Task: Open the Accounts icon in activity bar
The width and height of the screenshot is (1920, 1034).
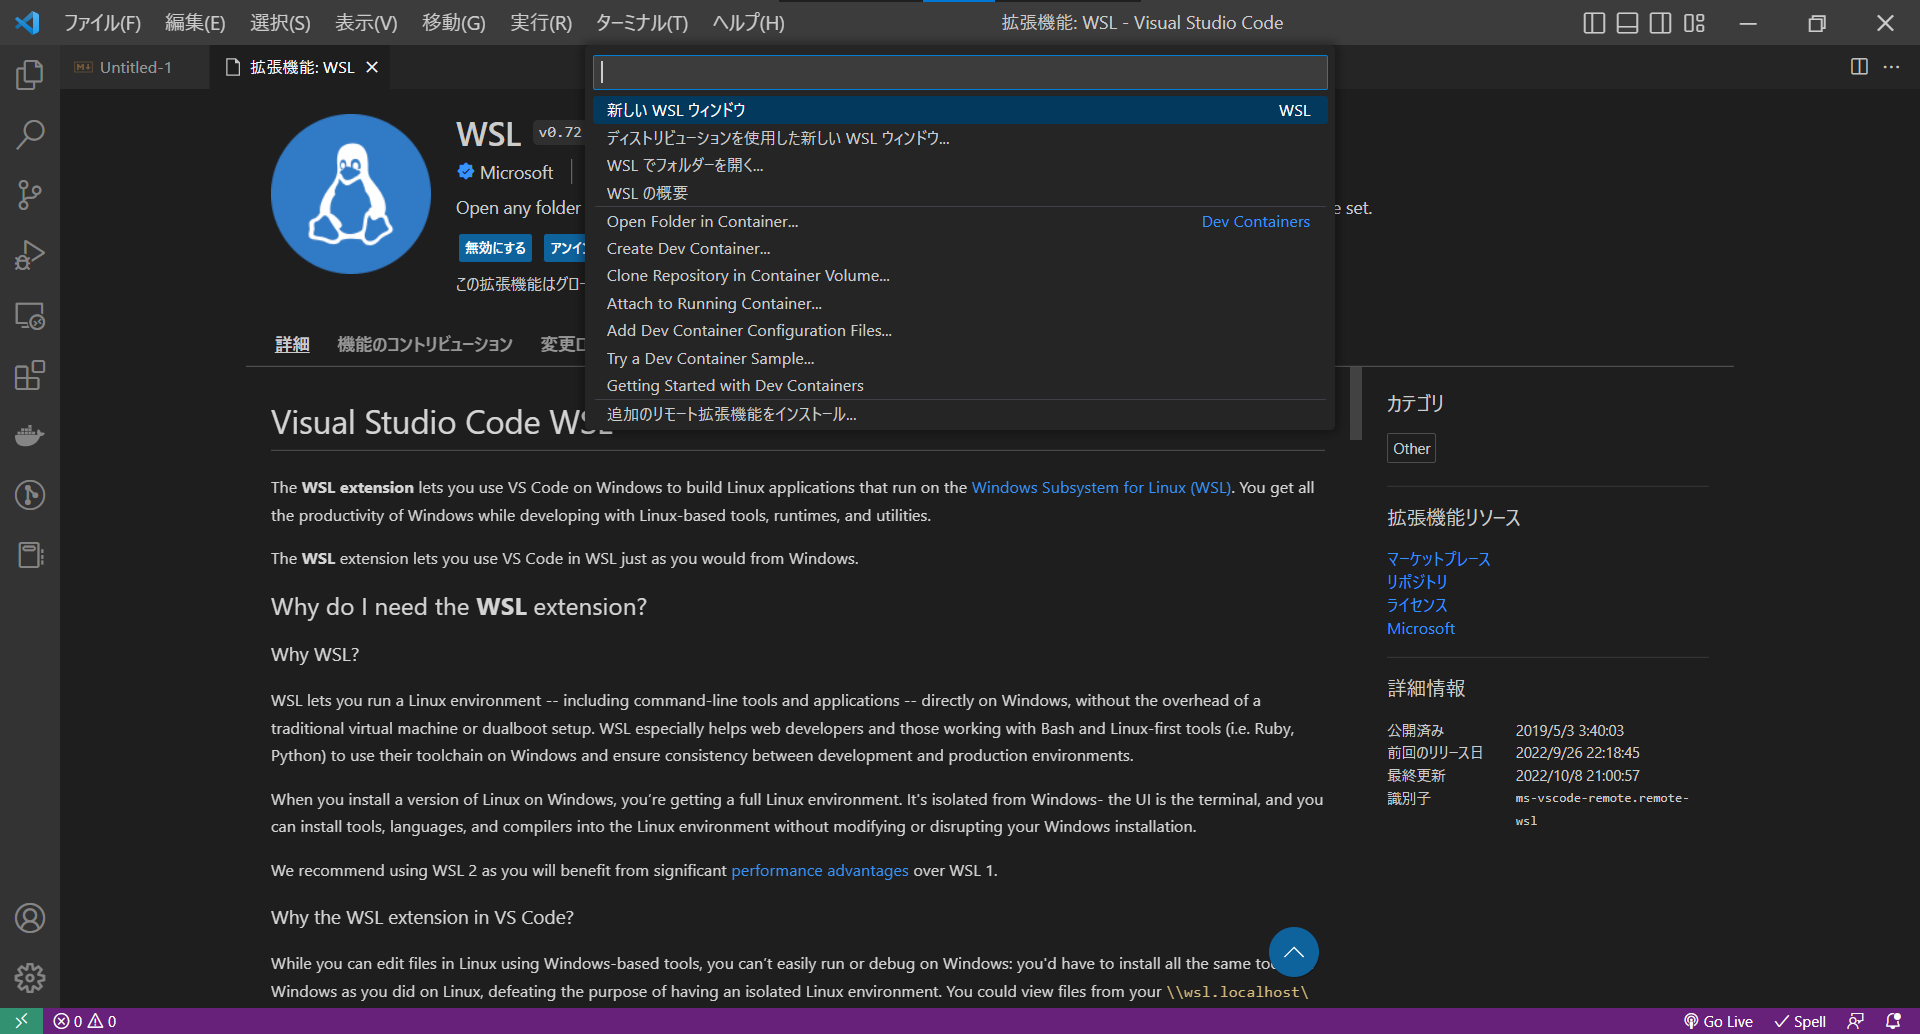Action: click(x=30, y=918)
